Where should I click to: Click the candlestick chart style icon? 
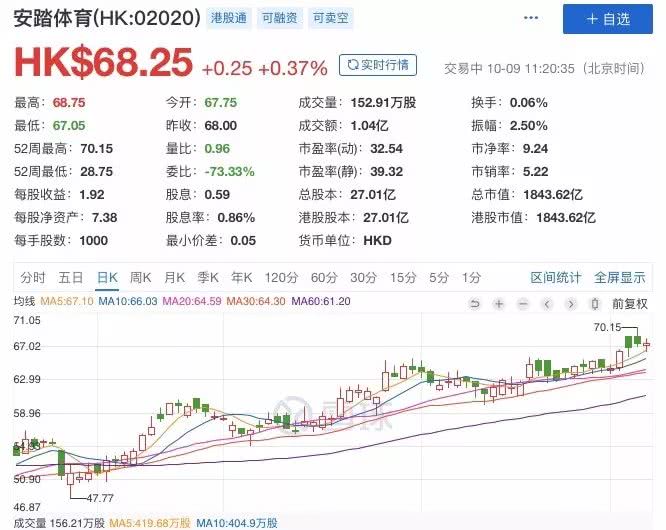595,304
